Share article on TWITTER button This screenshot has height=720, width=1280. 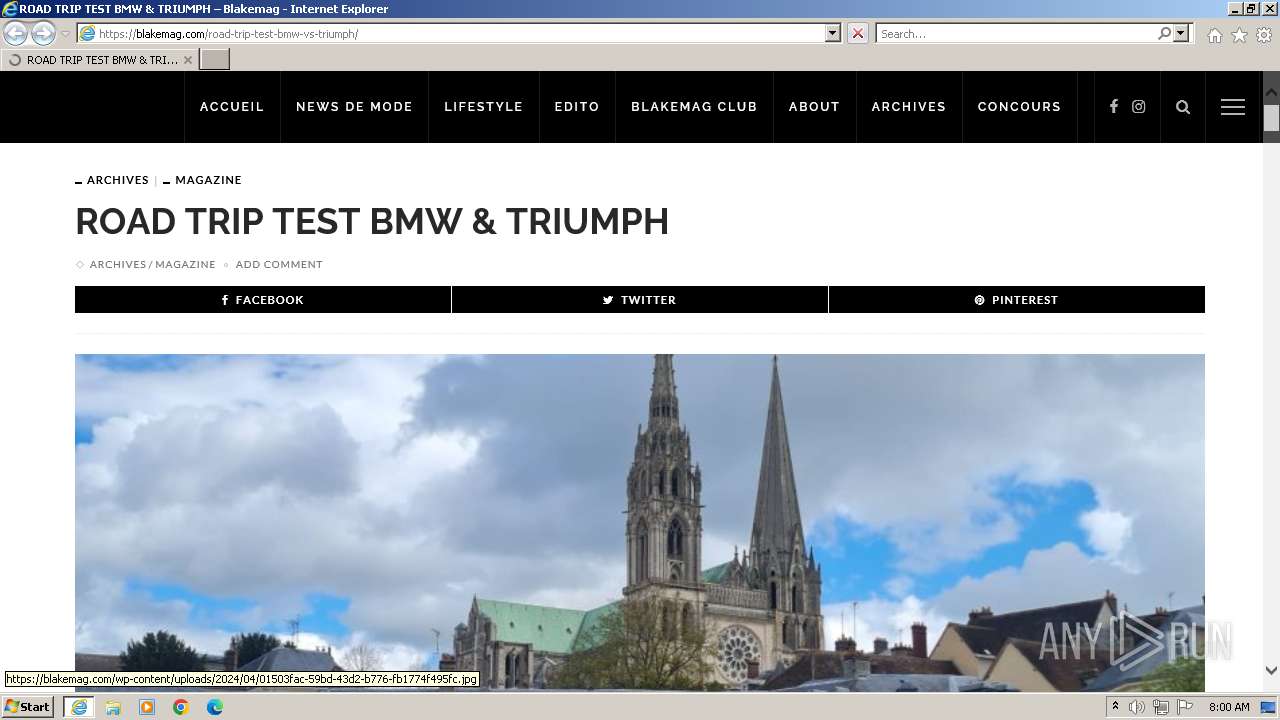640,300
